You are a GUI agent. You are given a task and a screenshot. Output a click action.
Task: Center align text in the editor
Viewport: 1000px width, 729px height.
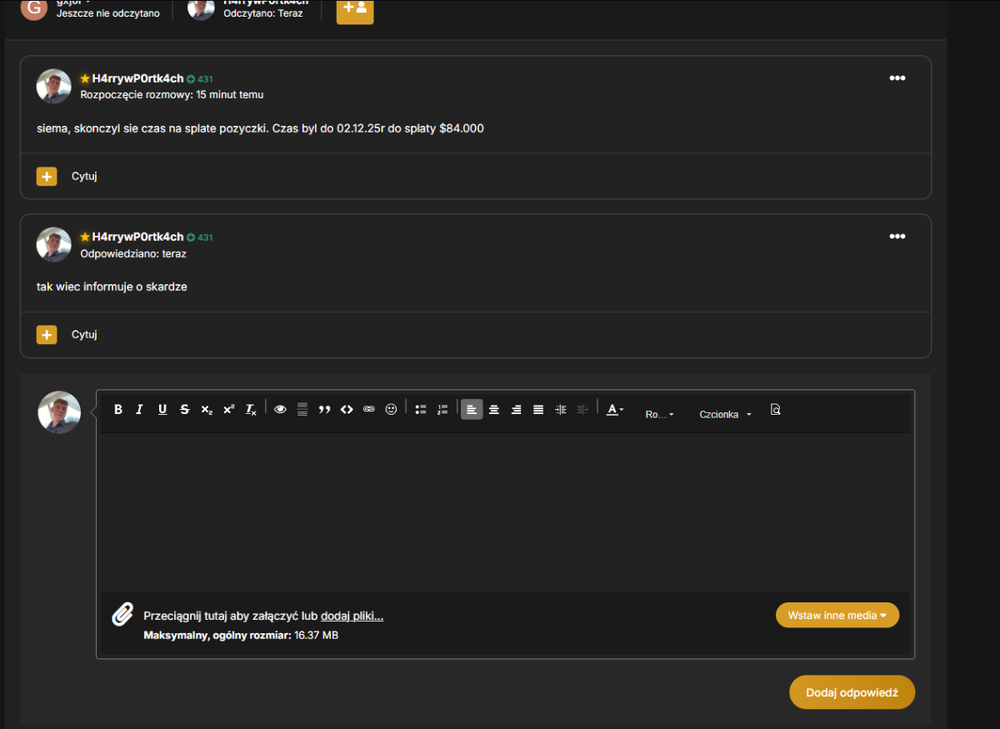494,409
